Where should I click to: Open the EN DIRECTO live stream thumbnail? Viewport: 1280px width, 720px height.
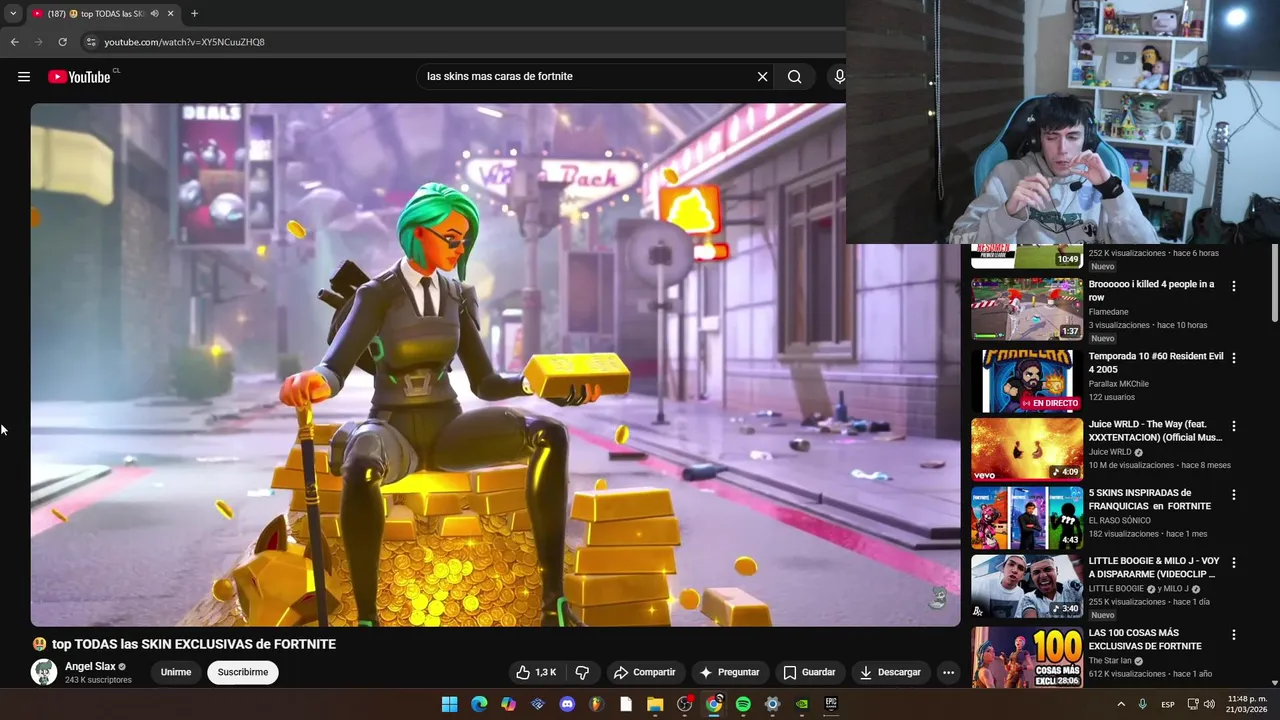1027,380
